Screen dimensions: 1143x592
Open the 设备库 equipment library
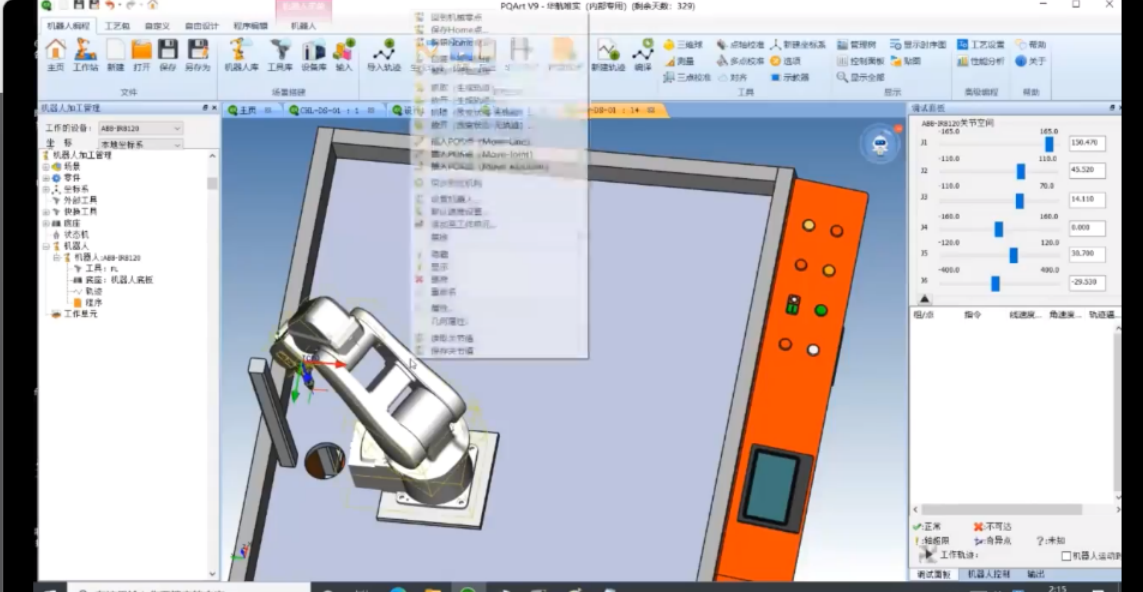click(x=314, y=54)
